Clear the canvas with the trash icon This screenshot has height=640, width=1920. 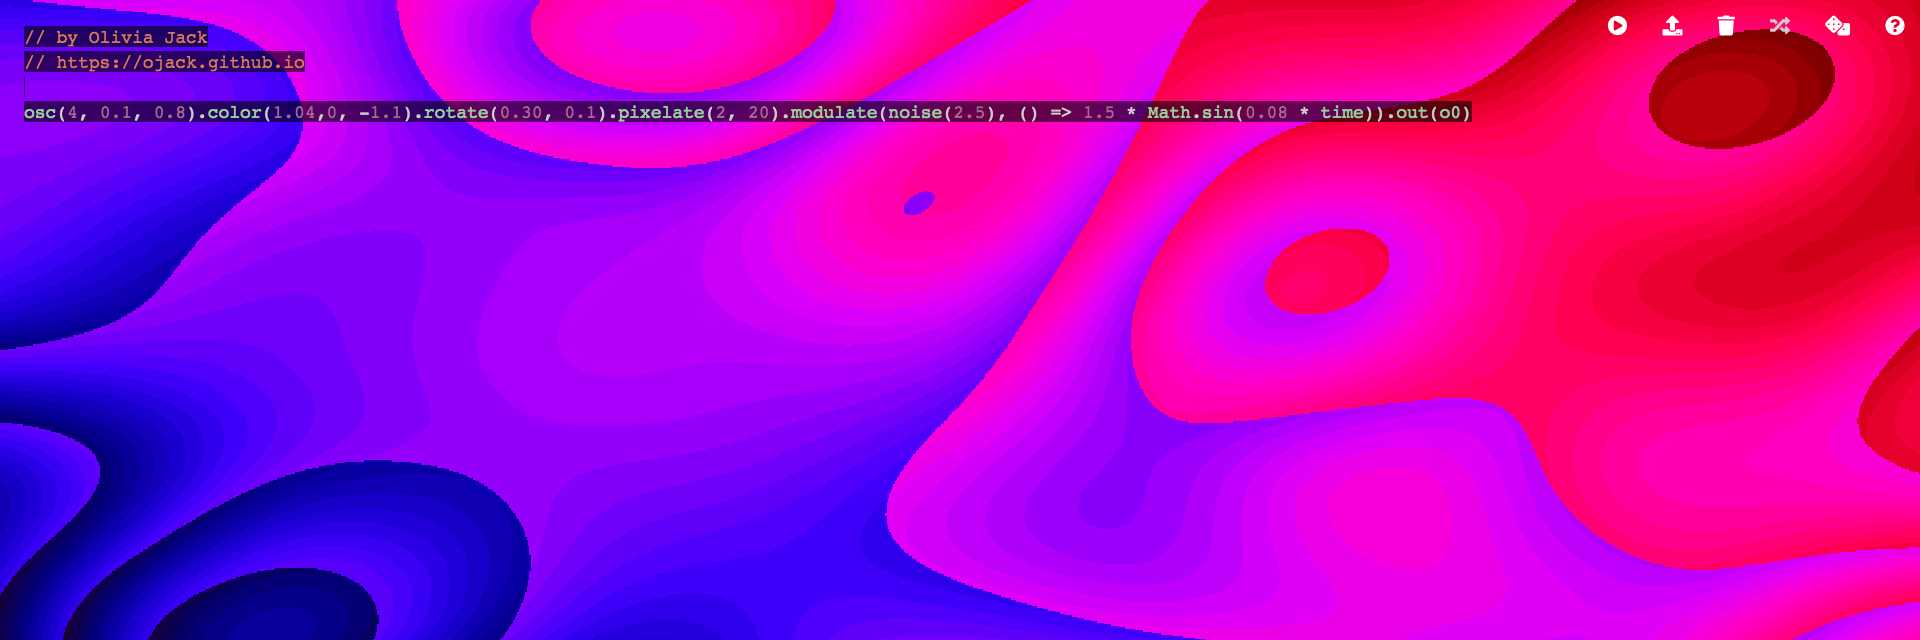tap(1726, 26)
